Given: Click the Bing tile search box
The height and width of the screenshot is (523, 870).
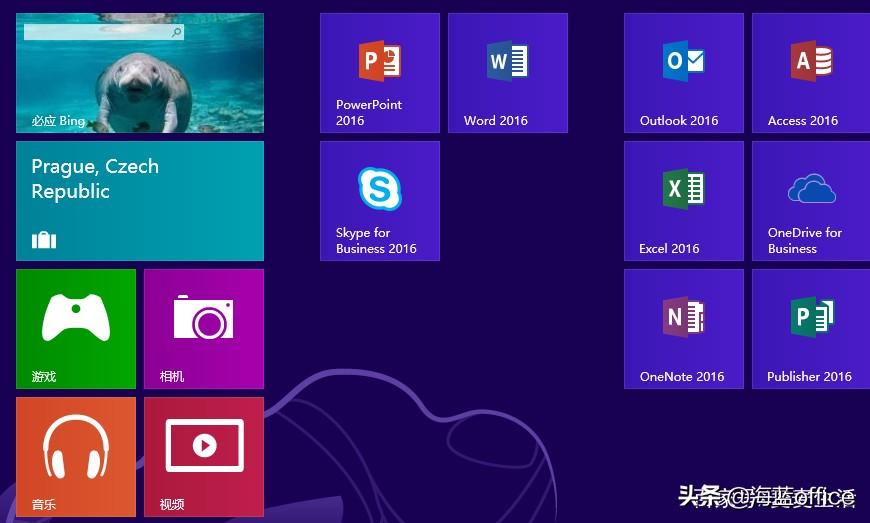Looking at the screenshot, I should coord(104,32).
